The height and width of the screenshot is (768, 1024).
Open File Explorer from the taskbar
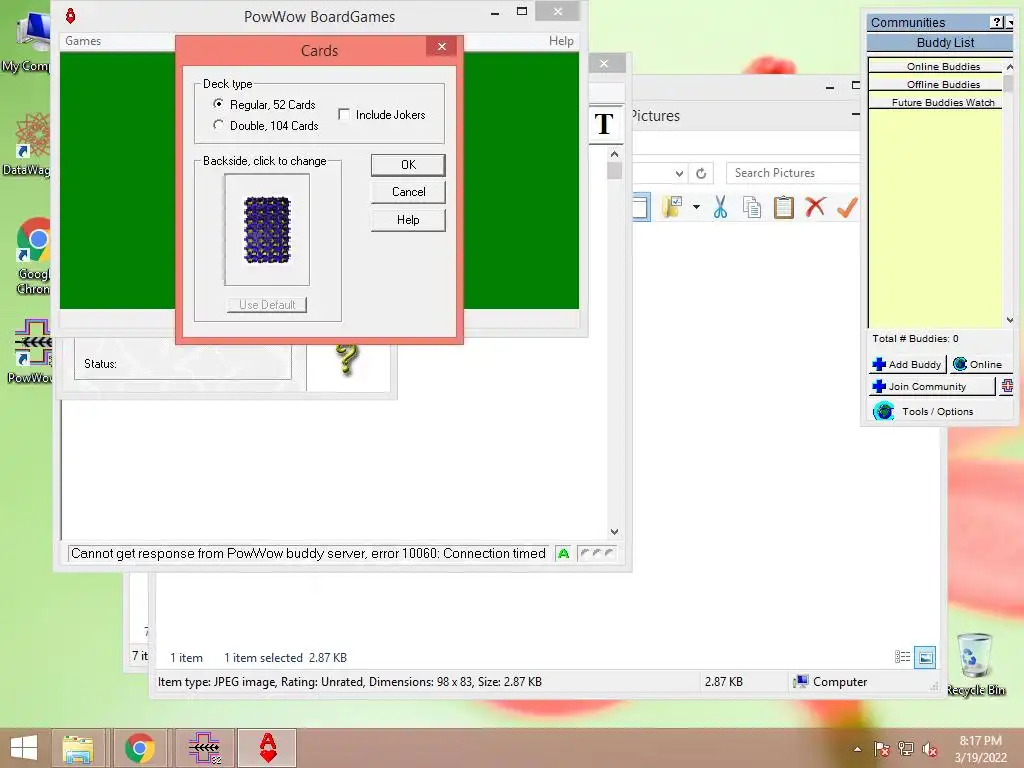[78, 748]
